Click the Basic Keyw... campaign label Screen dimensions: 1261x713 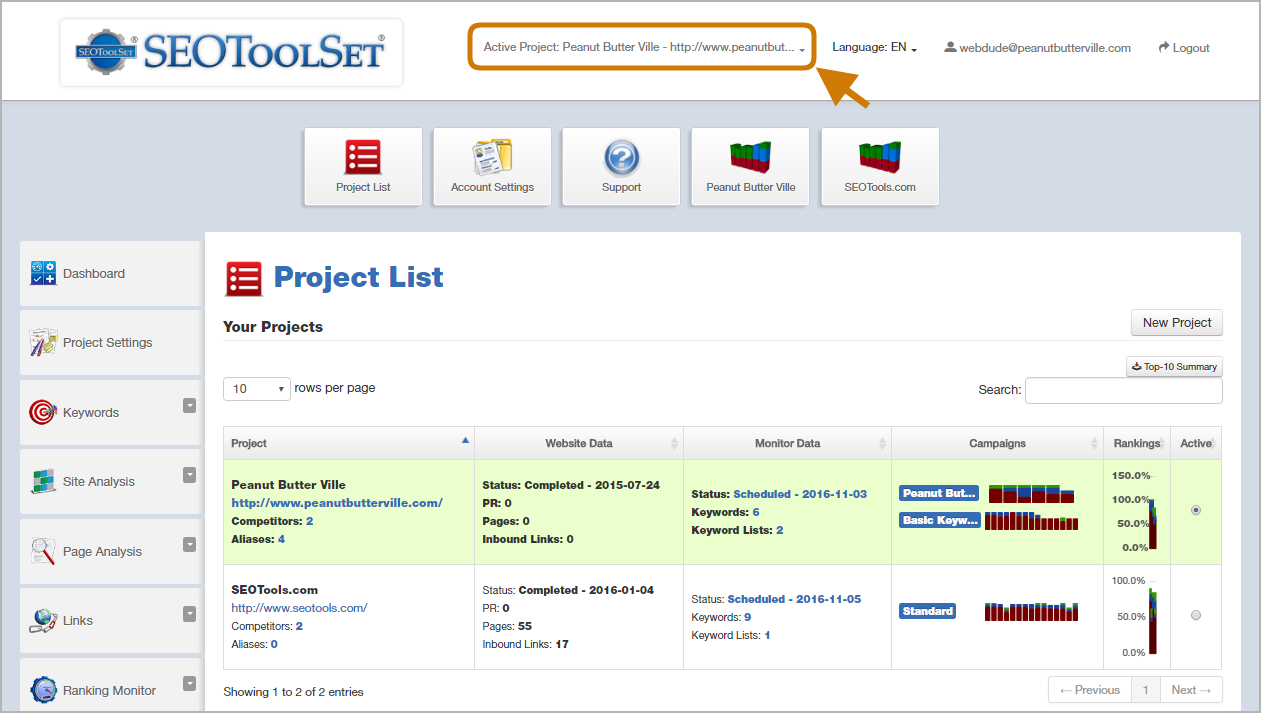coord(939,520)
